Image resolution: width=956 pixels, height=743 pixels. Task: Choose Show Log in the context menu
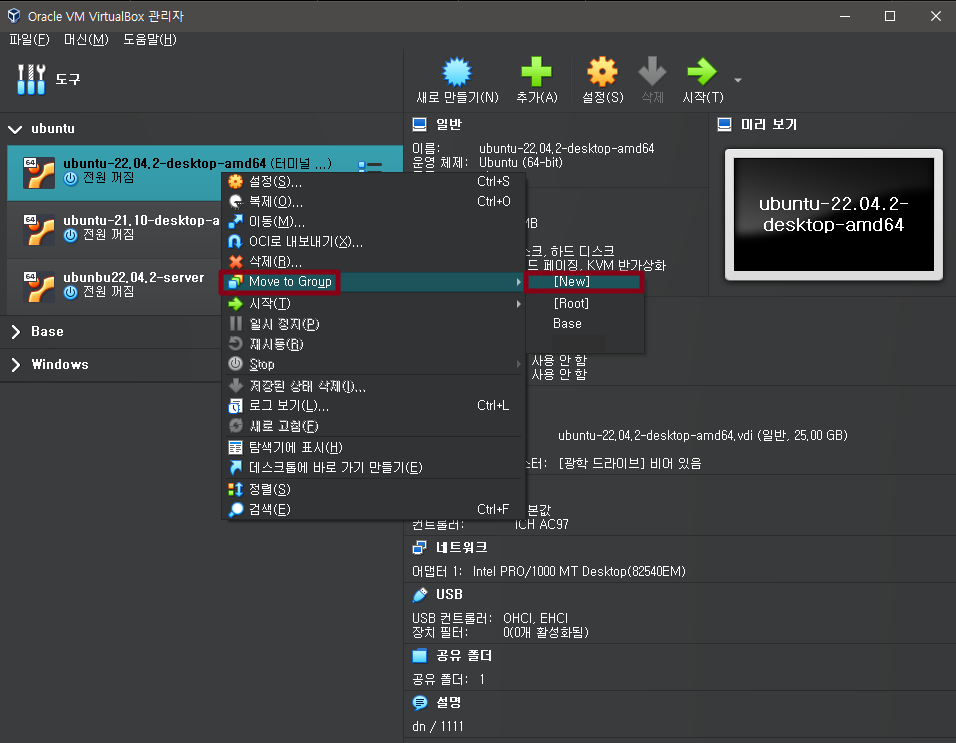coord(373,406)
